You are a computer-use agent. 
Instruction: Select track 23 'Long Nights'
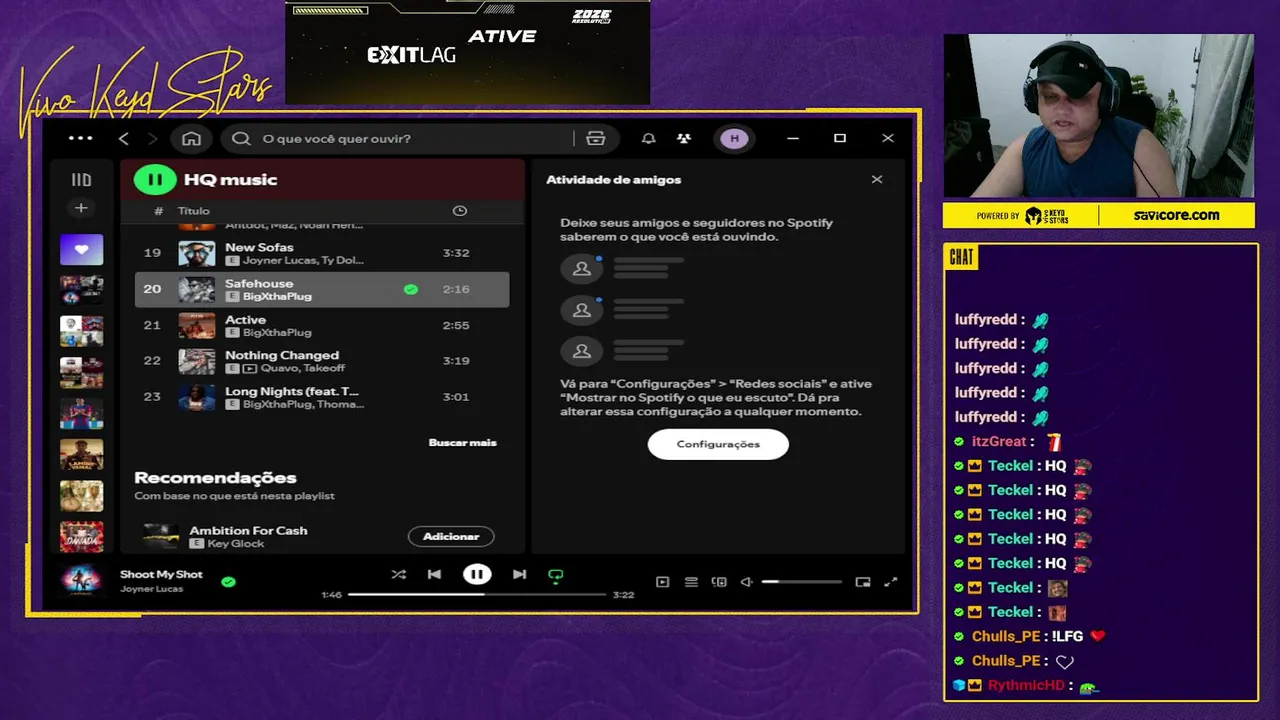[x=322, y=397]
